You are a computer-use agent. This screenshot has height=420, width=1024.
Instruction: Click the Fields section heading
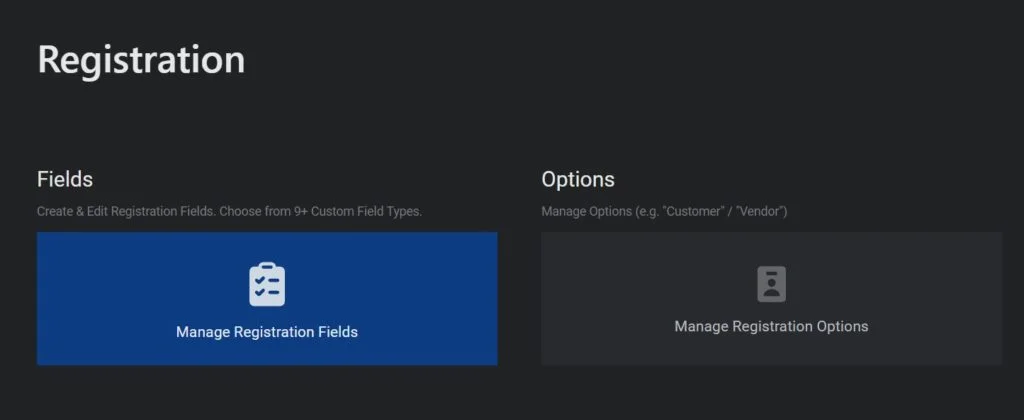tap(65, 179)
